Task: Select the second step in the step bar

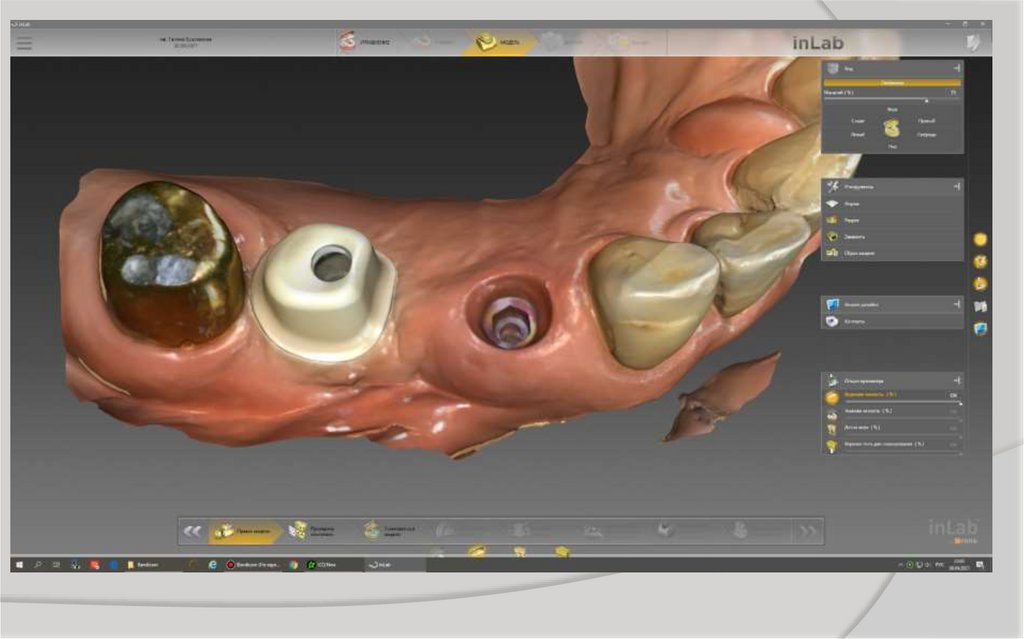Action: click(x=314, y=531)
